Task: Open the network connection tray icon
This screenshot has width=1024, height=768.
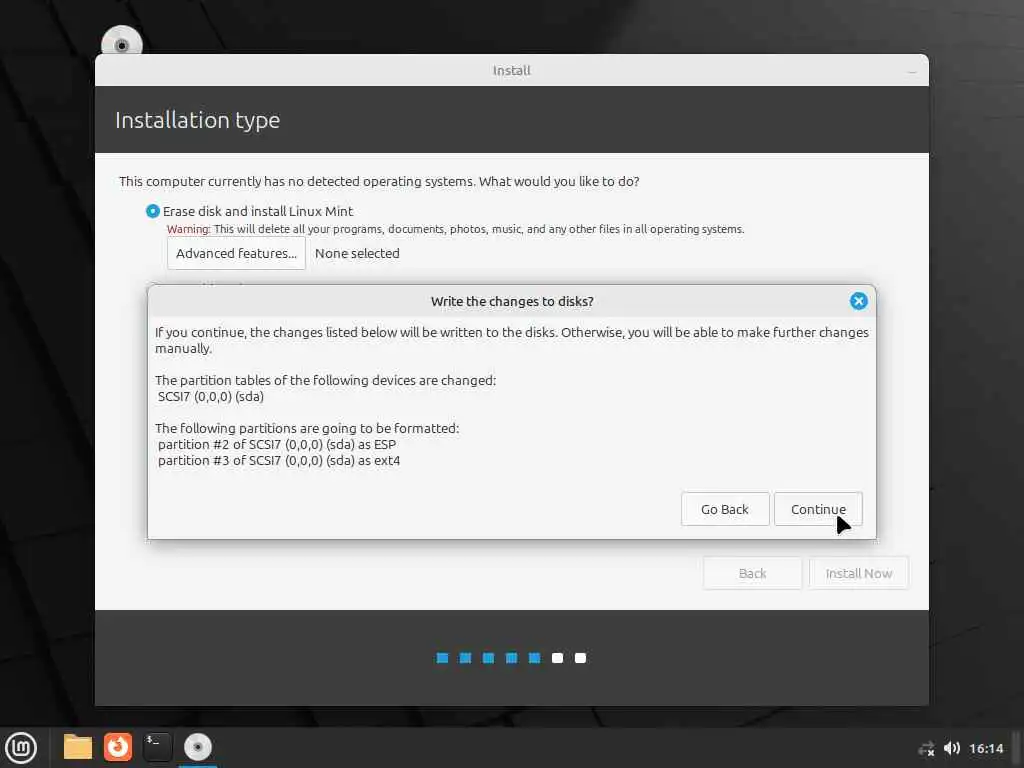Action: click(926, 748)
